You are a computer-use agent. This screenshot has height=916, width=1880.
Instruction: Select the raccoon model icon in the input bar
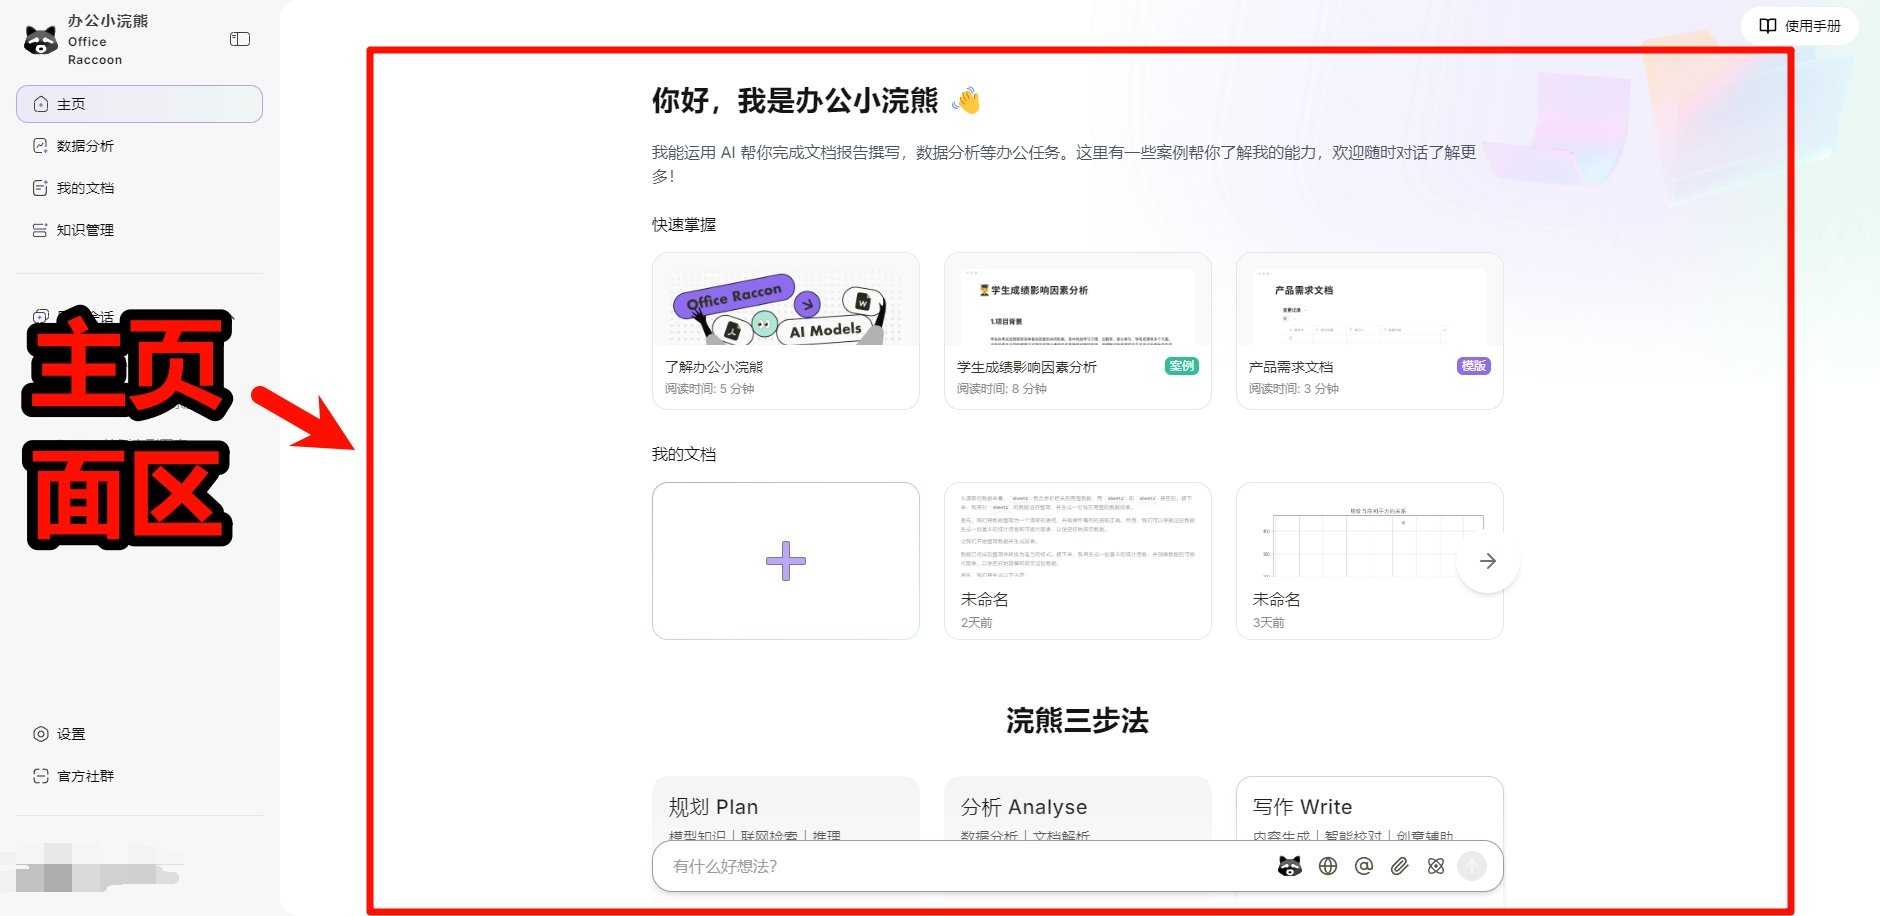[x=1290, y=866]
